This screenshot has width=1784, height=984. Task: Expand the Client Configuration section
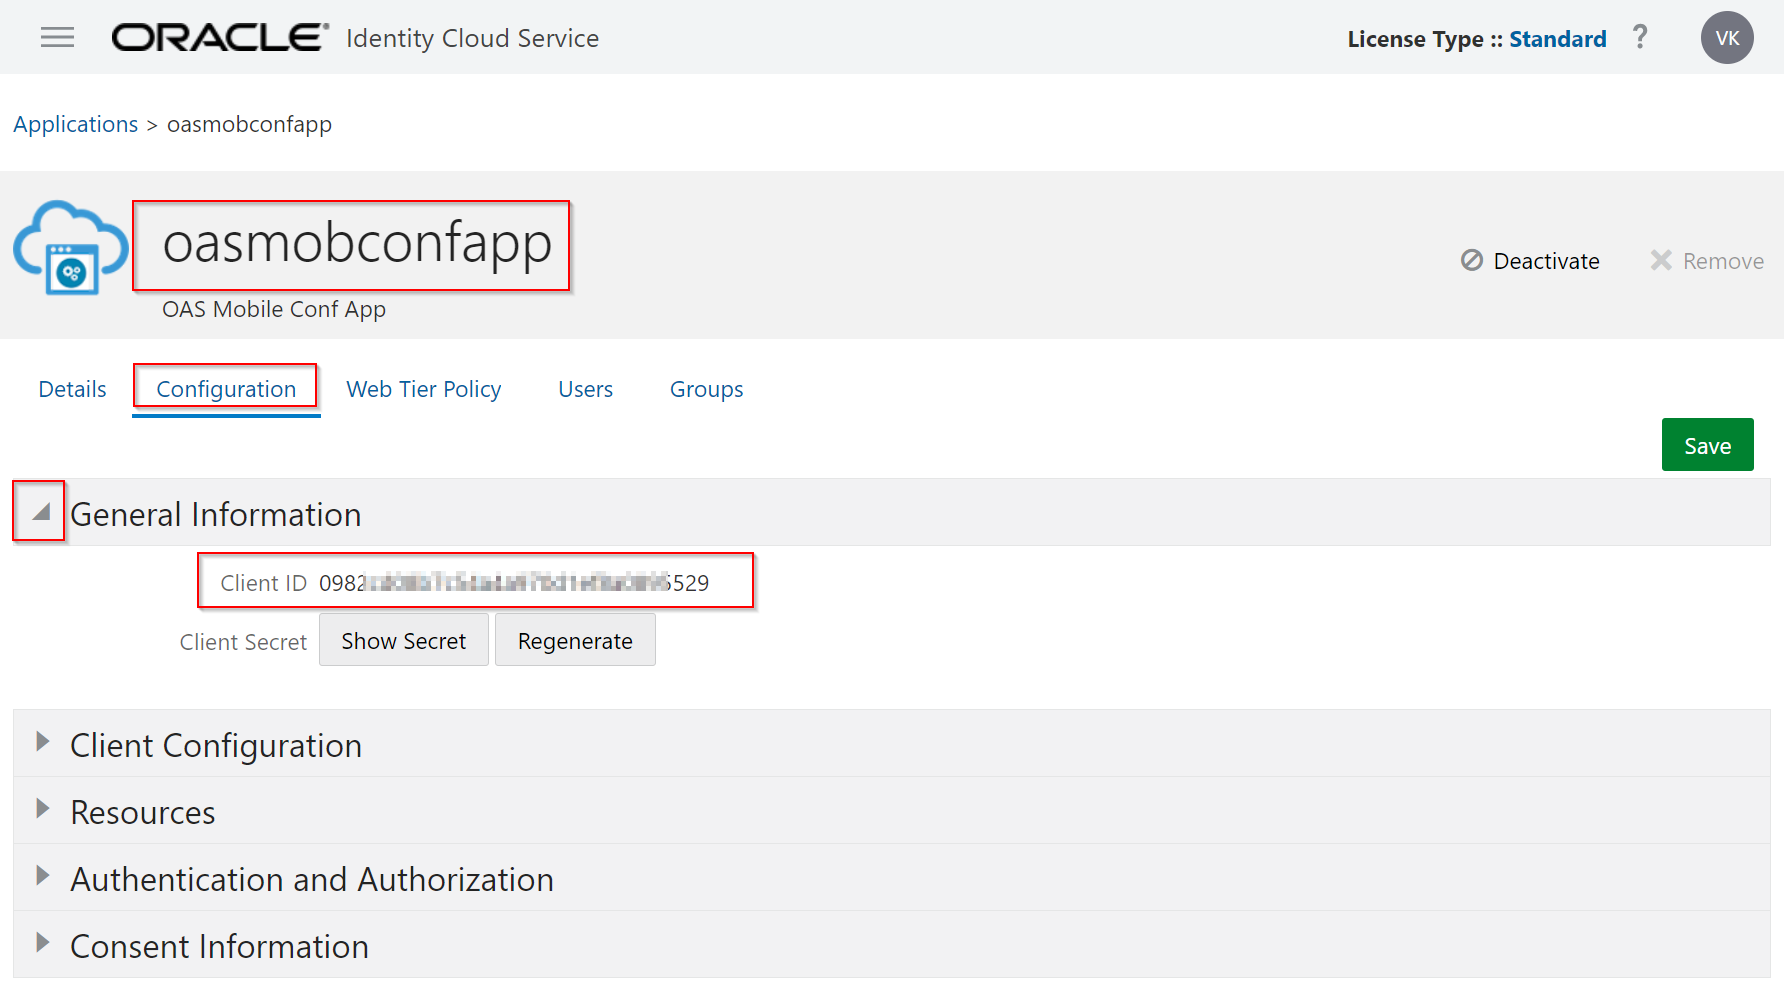(x=42, y=742)
